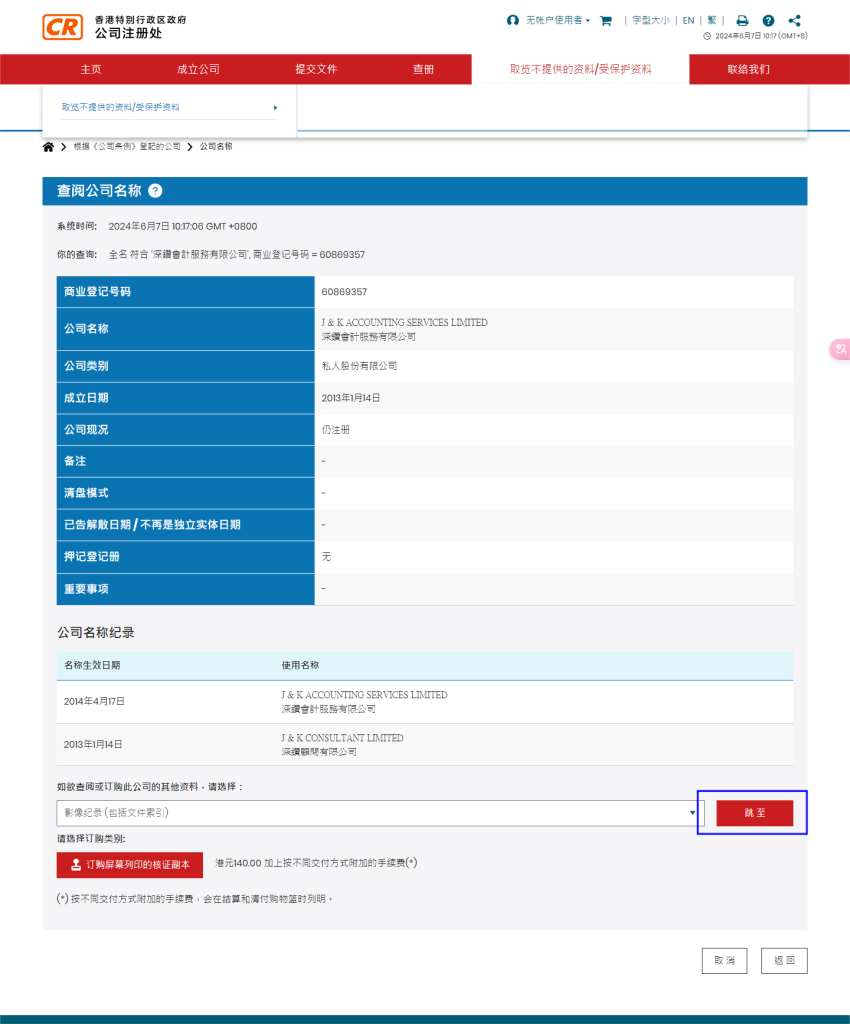Open the 联络我们 menu tab
Viewport: 850px width, 1024px height.
(748, 69)
